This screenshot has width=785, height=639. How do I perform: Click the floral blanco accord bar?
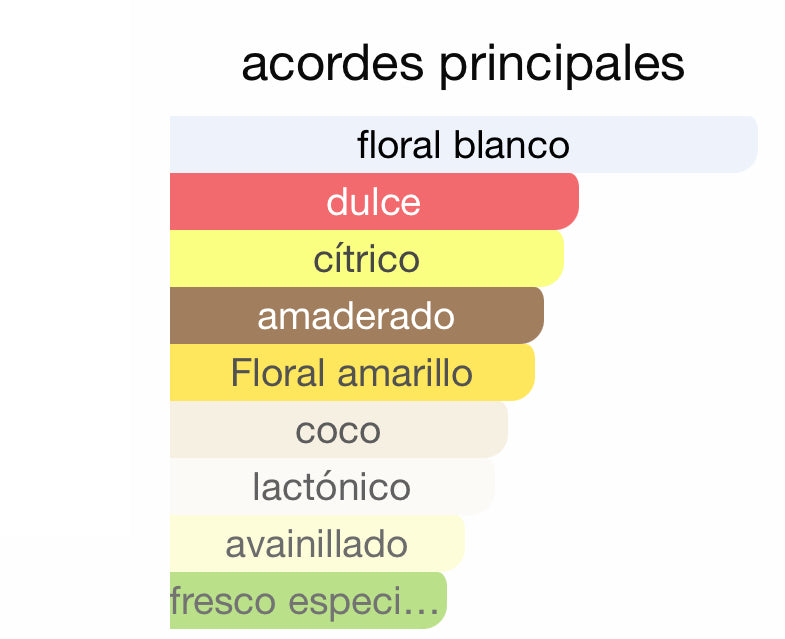tap(464, 144)
